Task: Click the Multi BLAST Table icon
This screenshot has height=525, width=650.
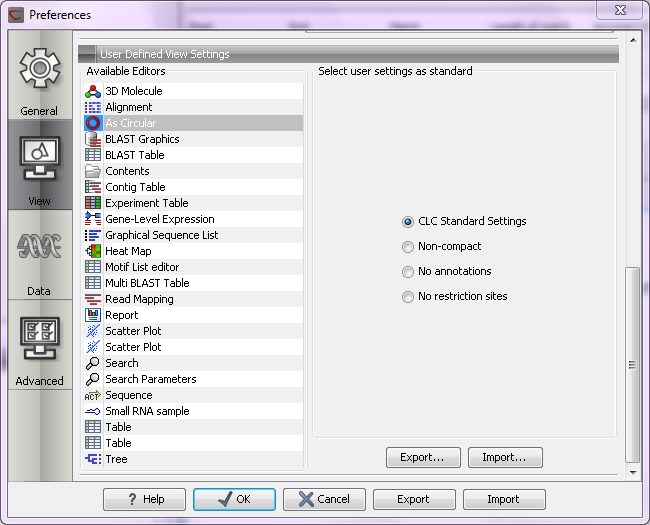Action: (93, 283)
